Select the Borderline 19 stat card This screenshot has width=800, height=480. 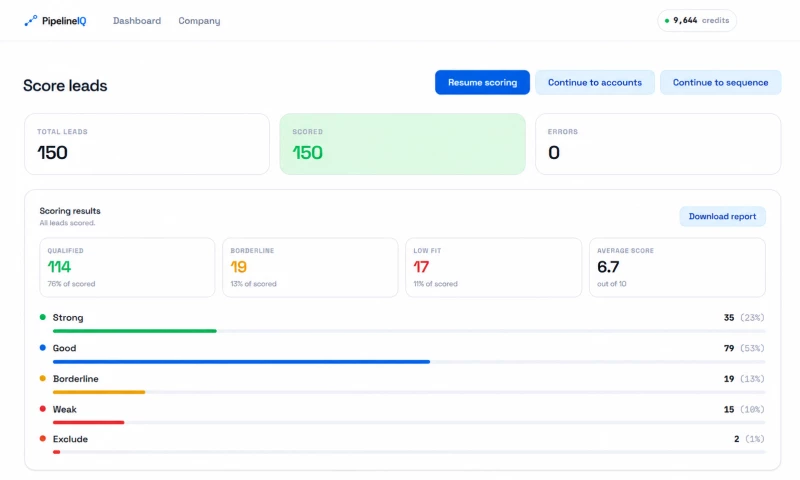point(310,267)
